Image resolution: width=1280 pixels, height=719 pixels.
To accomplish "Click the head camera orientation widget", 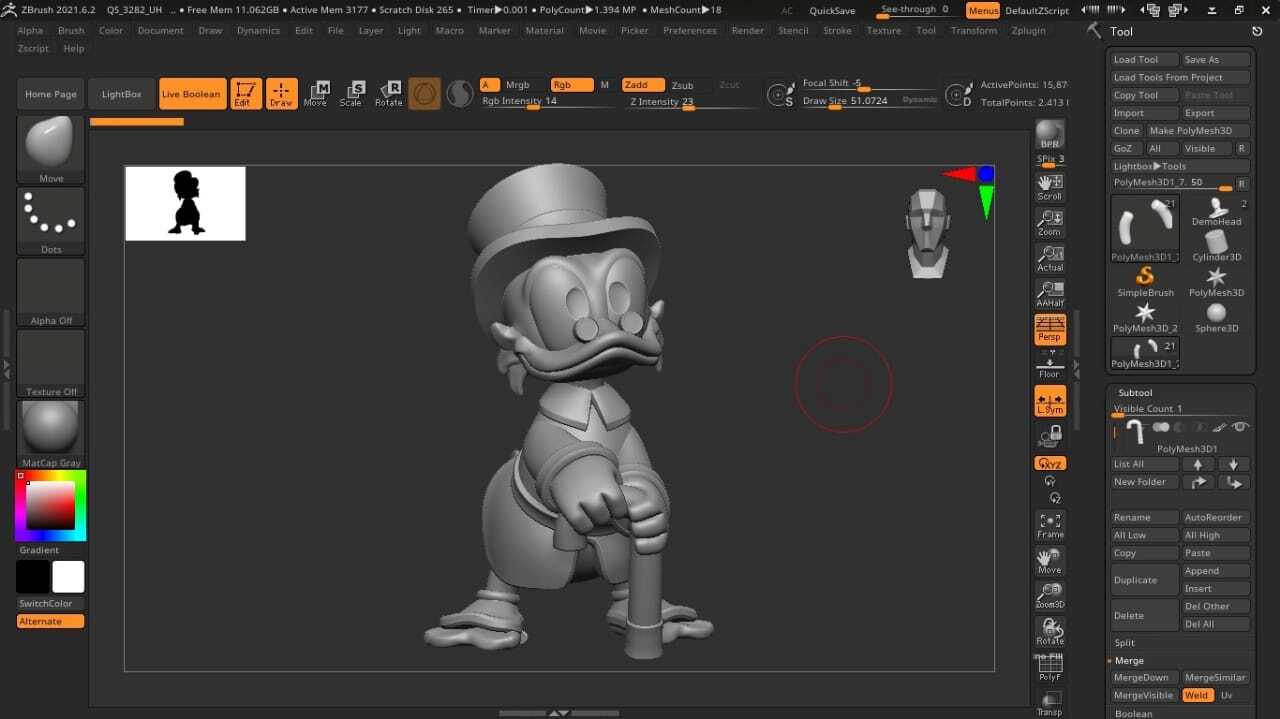I will 927,233.
